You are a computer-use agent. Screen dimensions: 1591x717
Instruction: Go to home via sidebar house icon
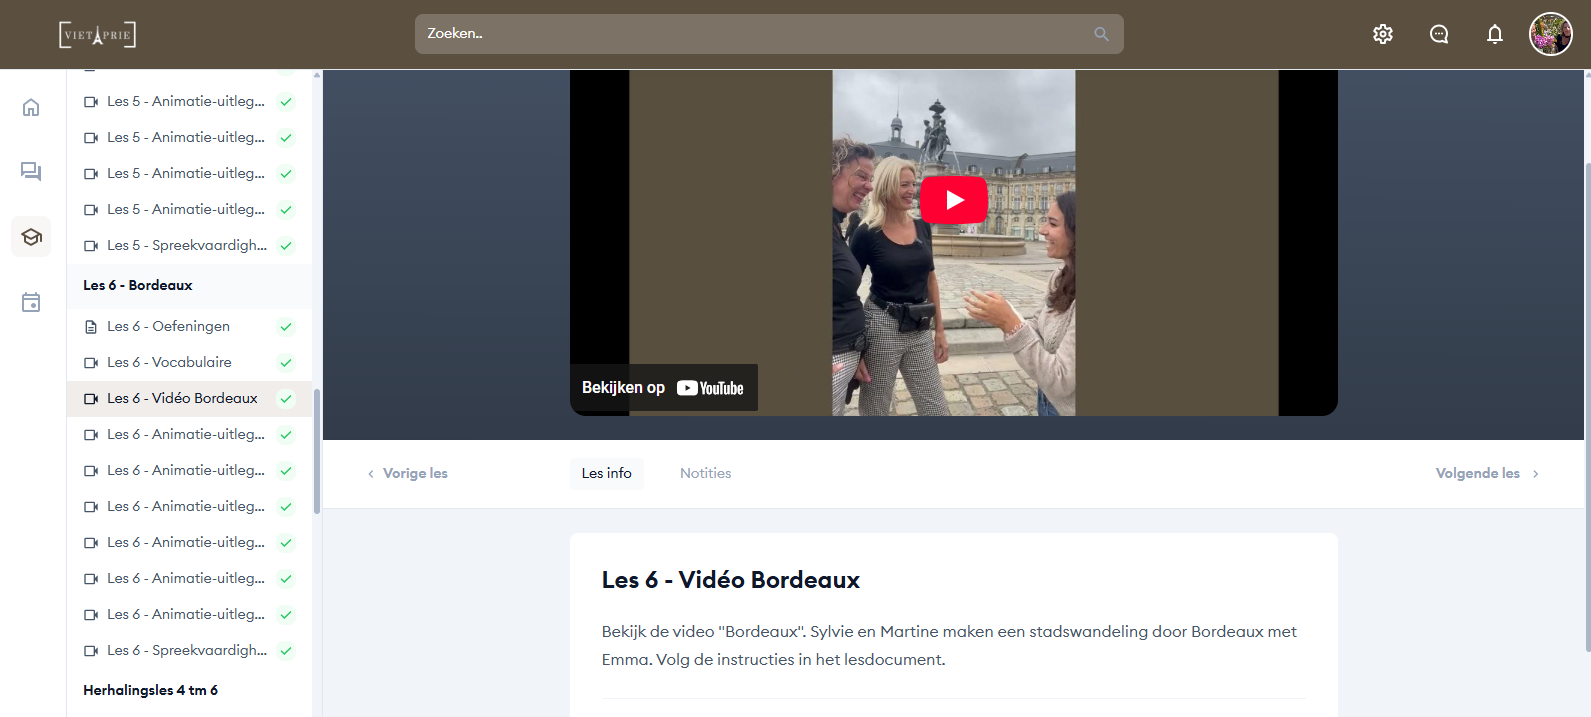coord(31,107)
